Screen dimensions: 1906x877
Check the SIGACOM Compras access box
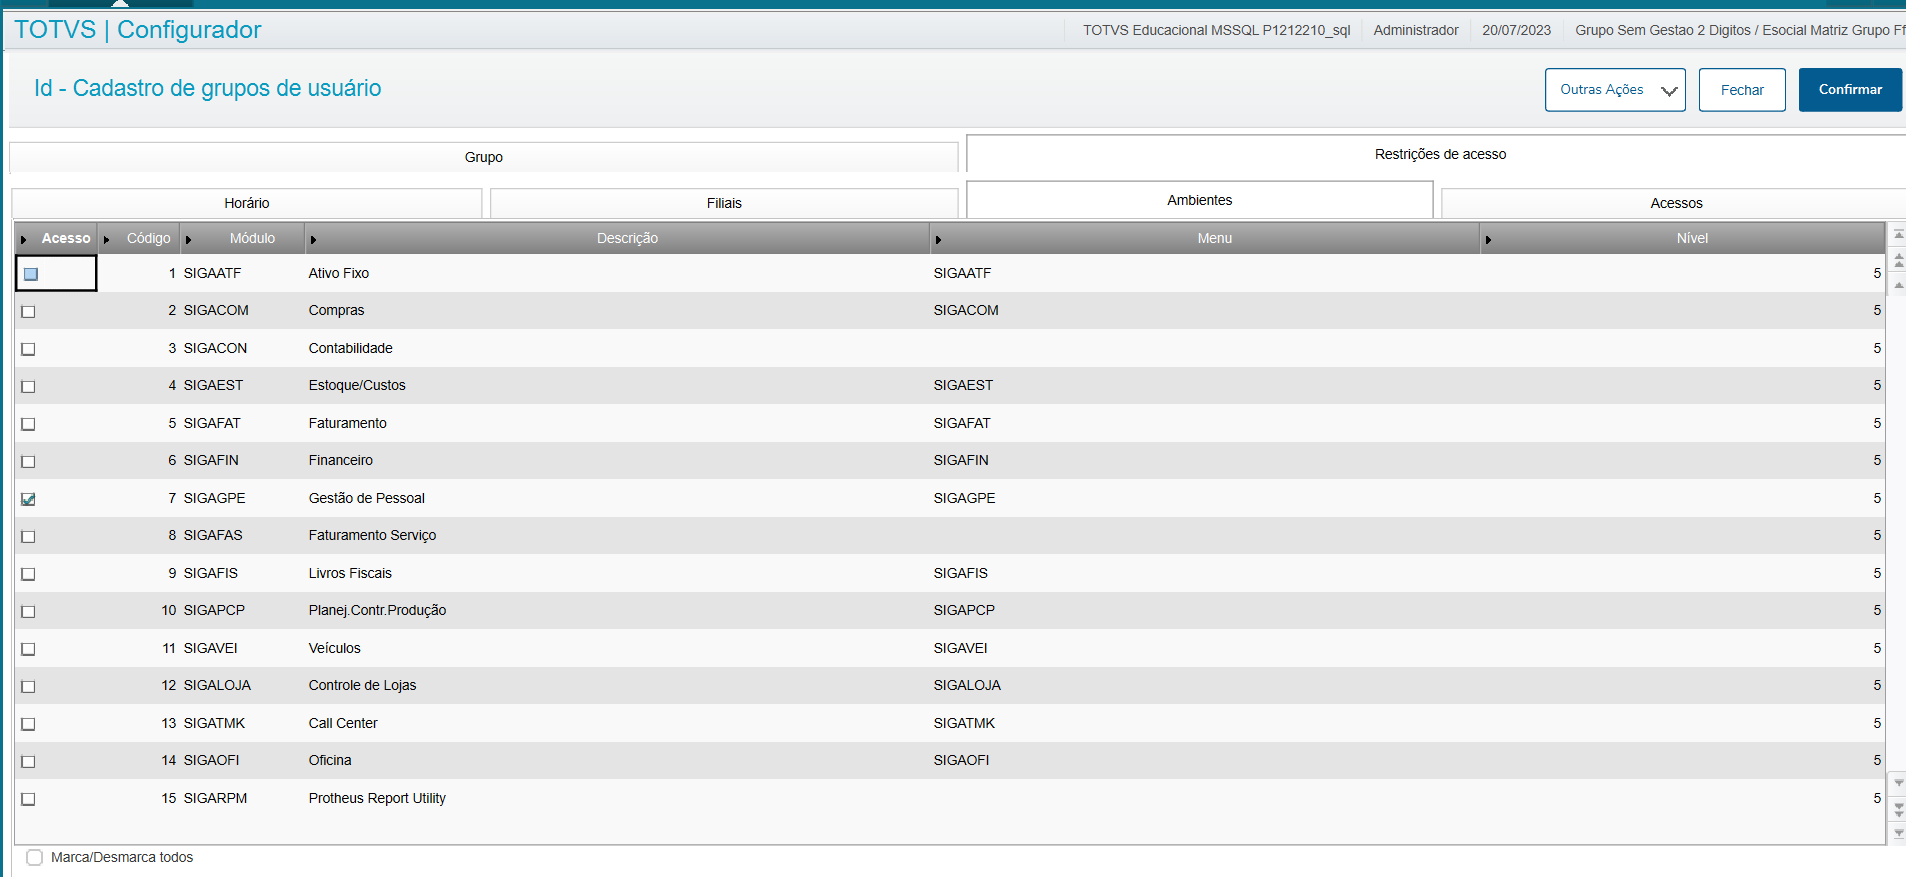[28, 312]
